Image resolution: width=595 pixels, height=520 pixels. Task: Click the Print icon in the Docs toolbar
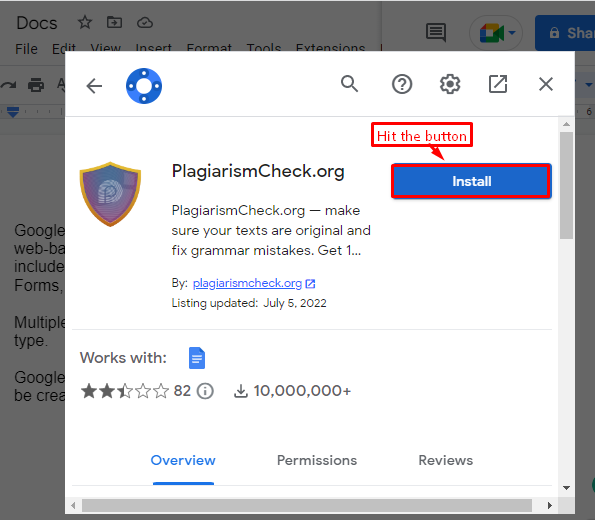point(36,85)
